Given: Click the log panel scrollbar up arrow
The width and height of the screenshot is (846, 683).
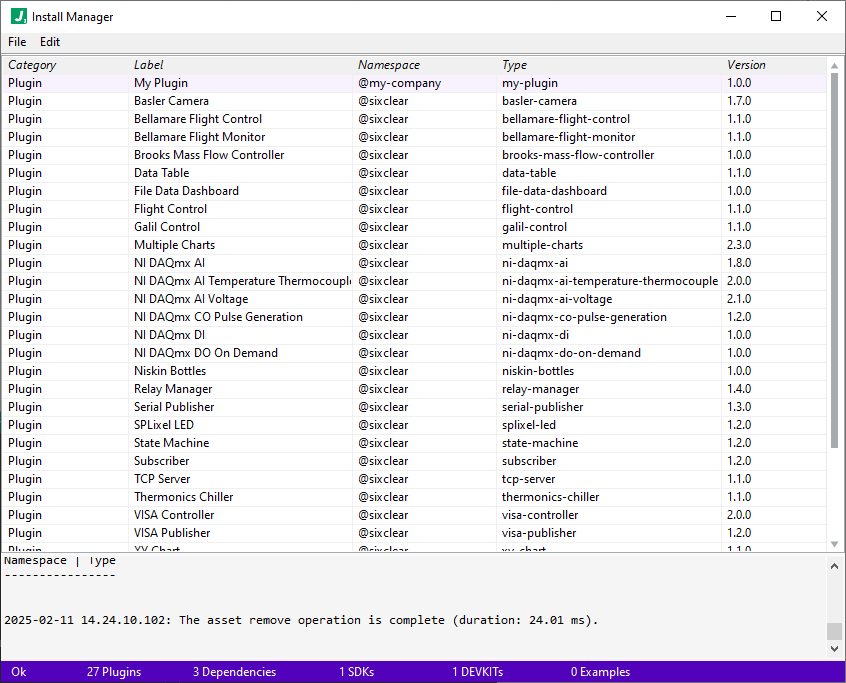Looking at the screenshot, I should (835, 564).
